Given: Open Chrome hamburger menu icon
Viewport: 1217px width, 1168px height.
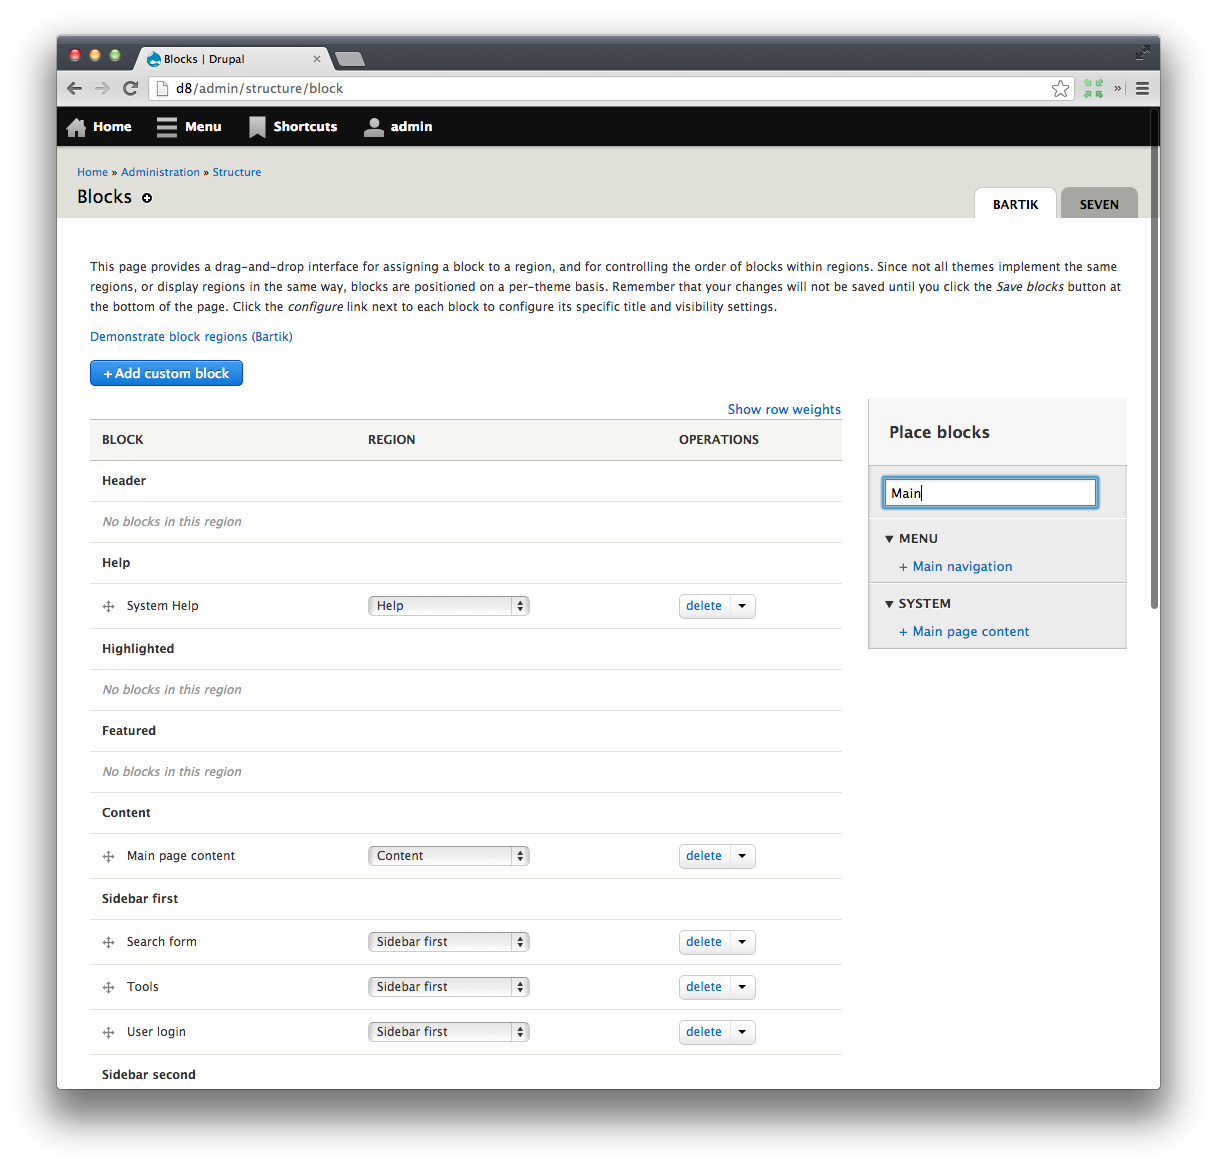Looking at the screenshot, I should (1142, 89).
